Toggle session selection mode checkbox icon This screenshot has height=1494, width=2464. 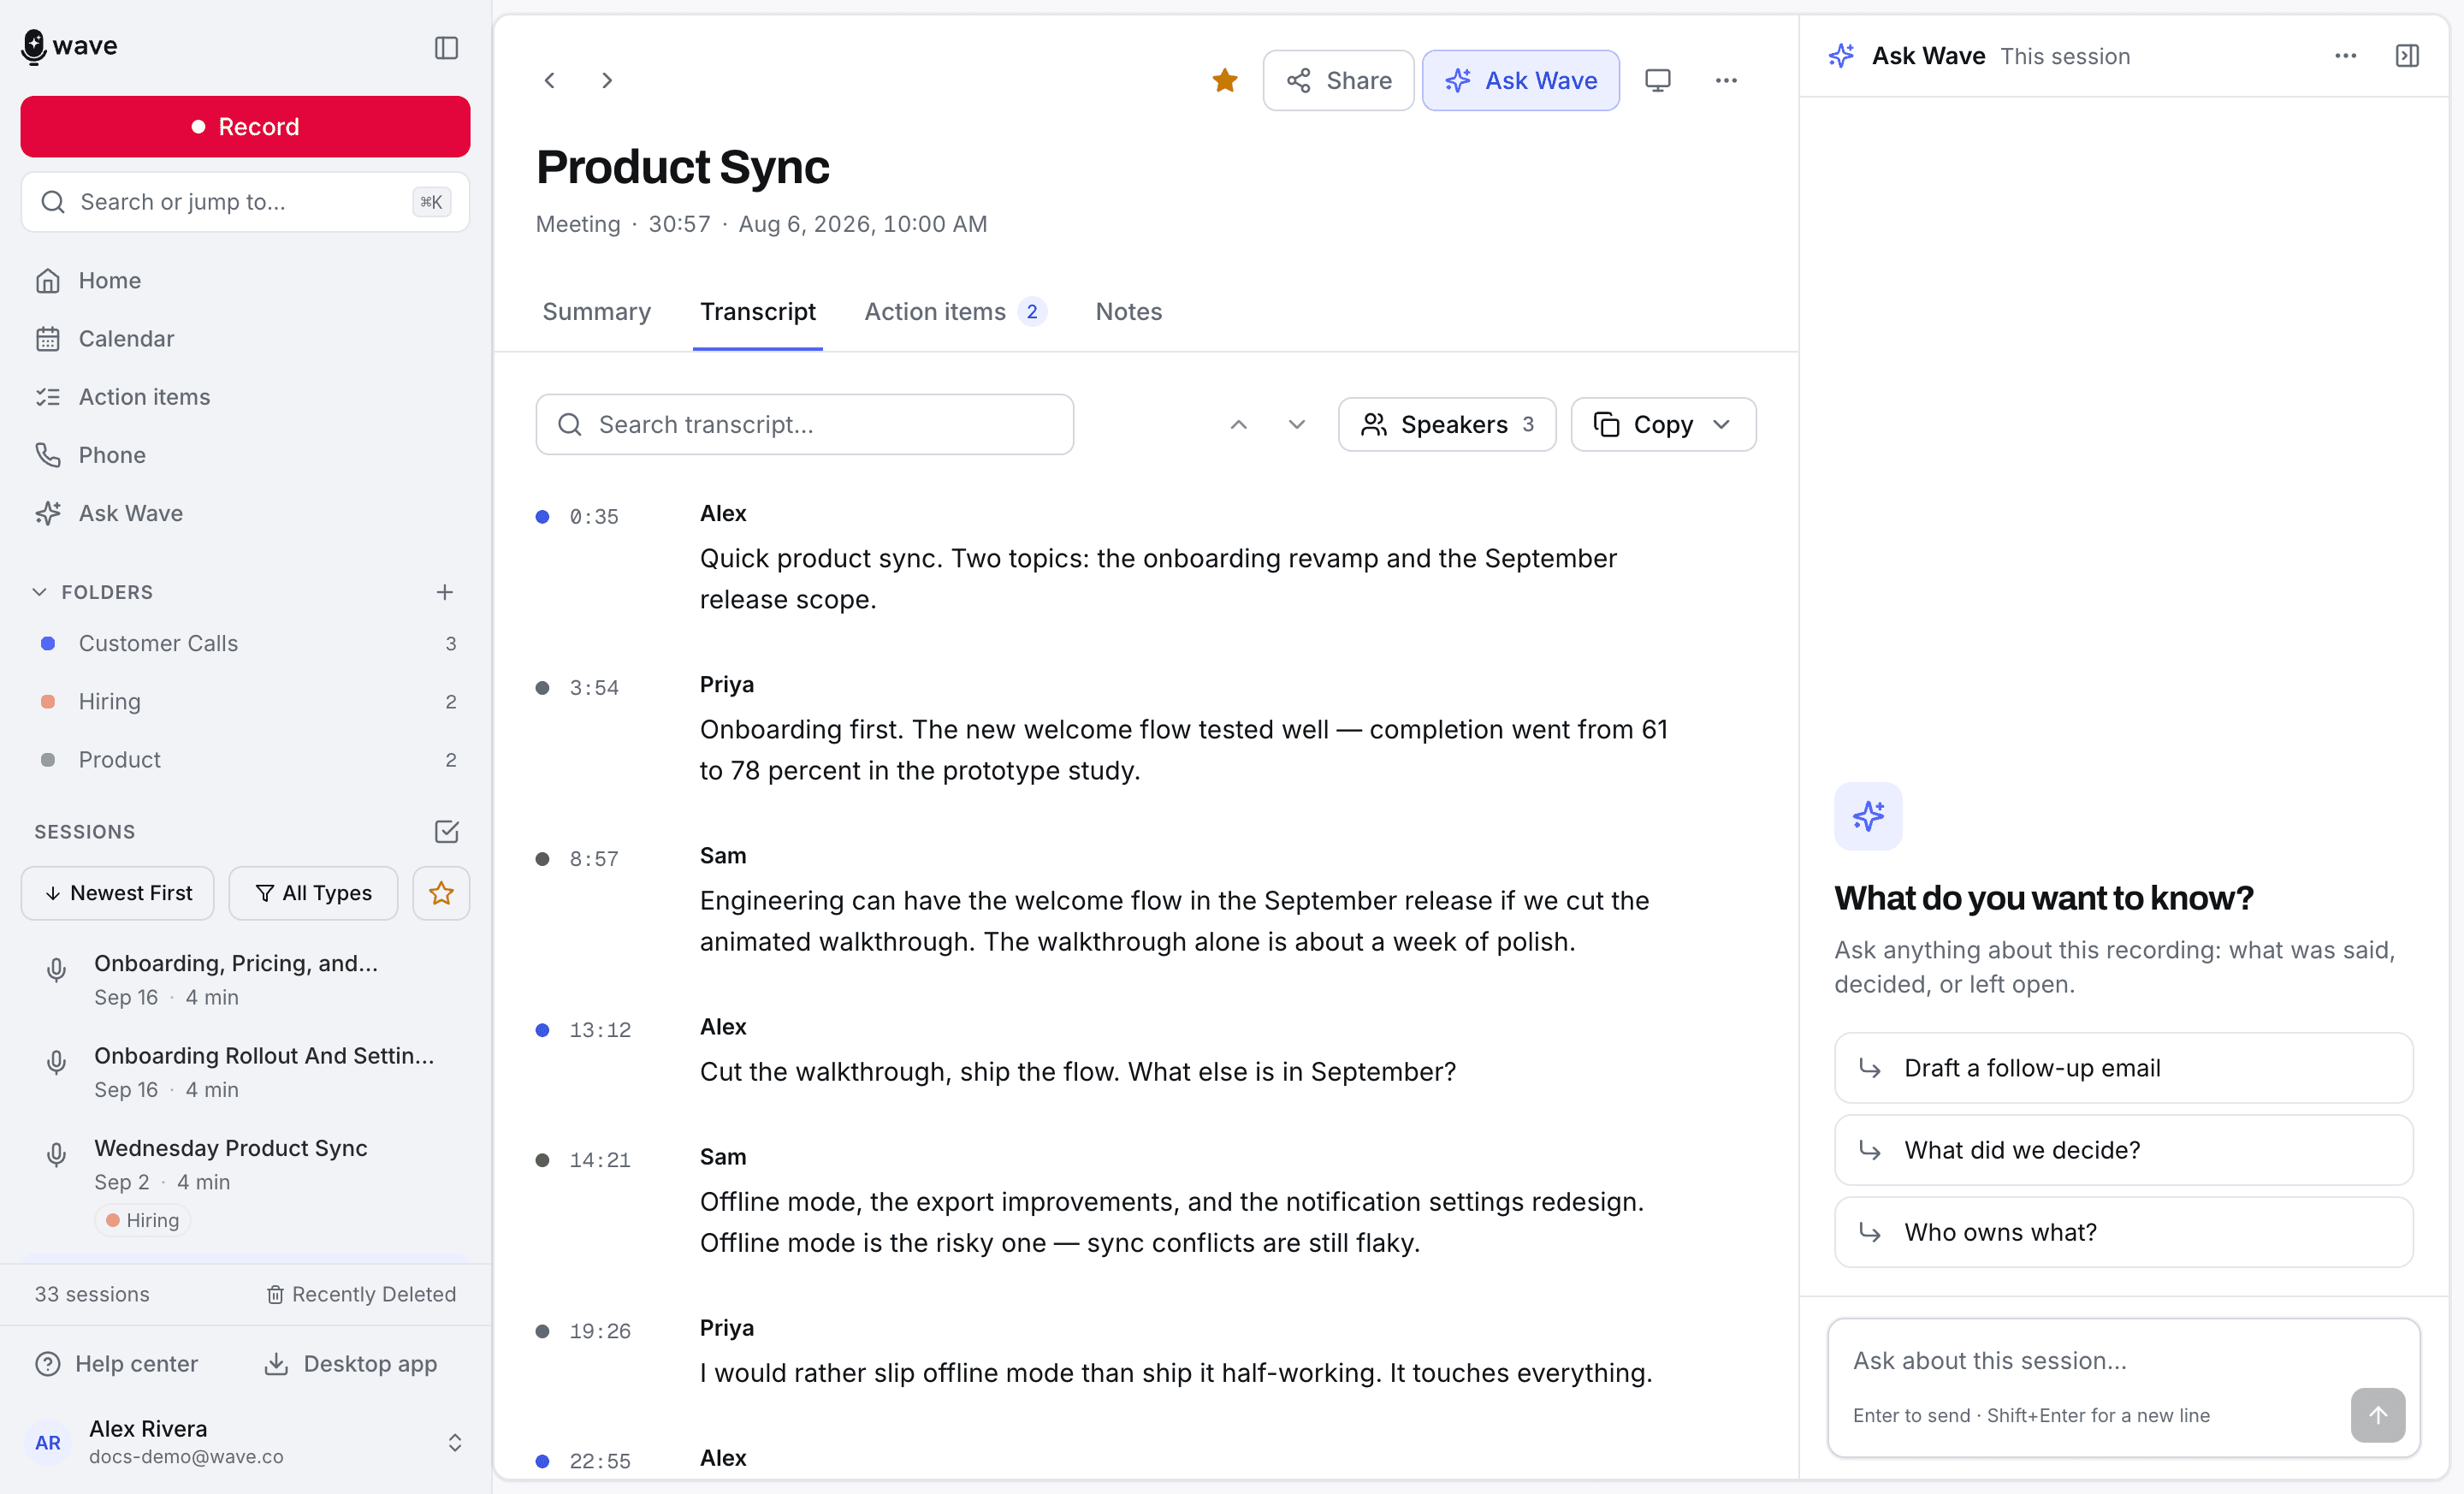coord(446,831)
